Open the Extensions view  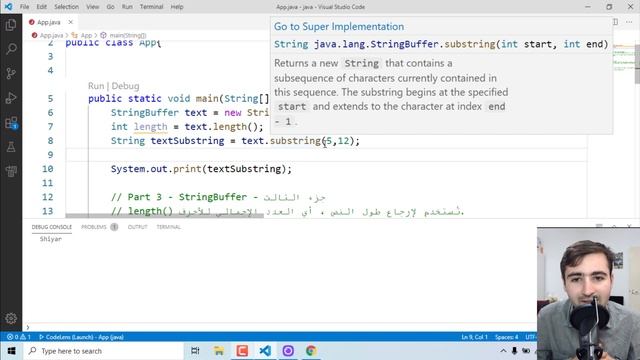(x=11, y=122)
